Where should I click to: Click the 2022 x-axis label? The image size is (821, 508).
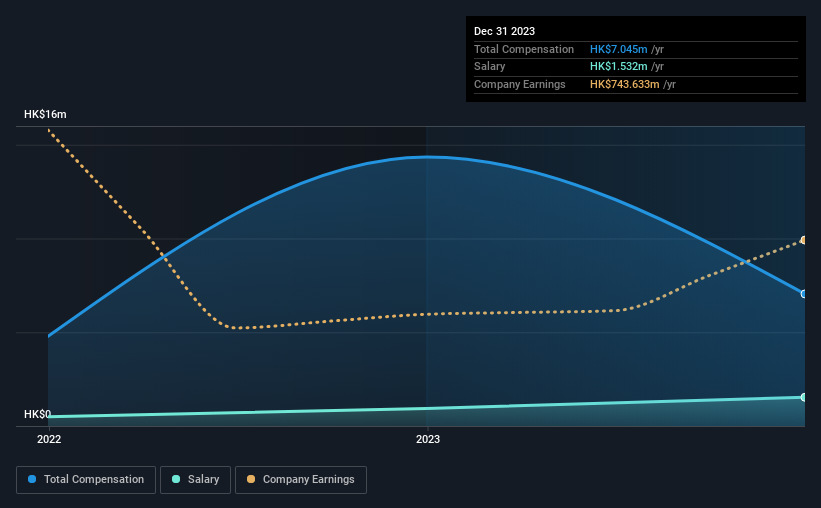click(49, 439)
